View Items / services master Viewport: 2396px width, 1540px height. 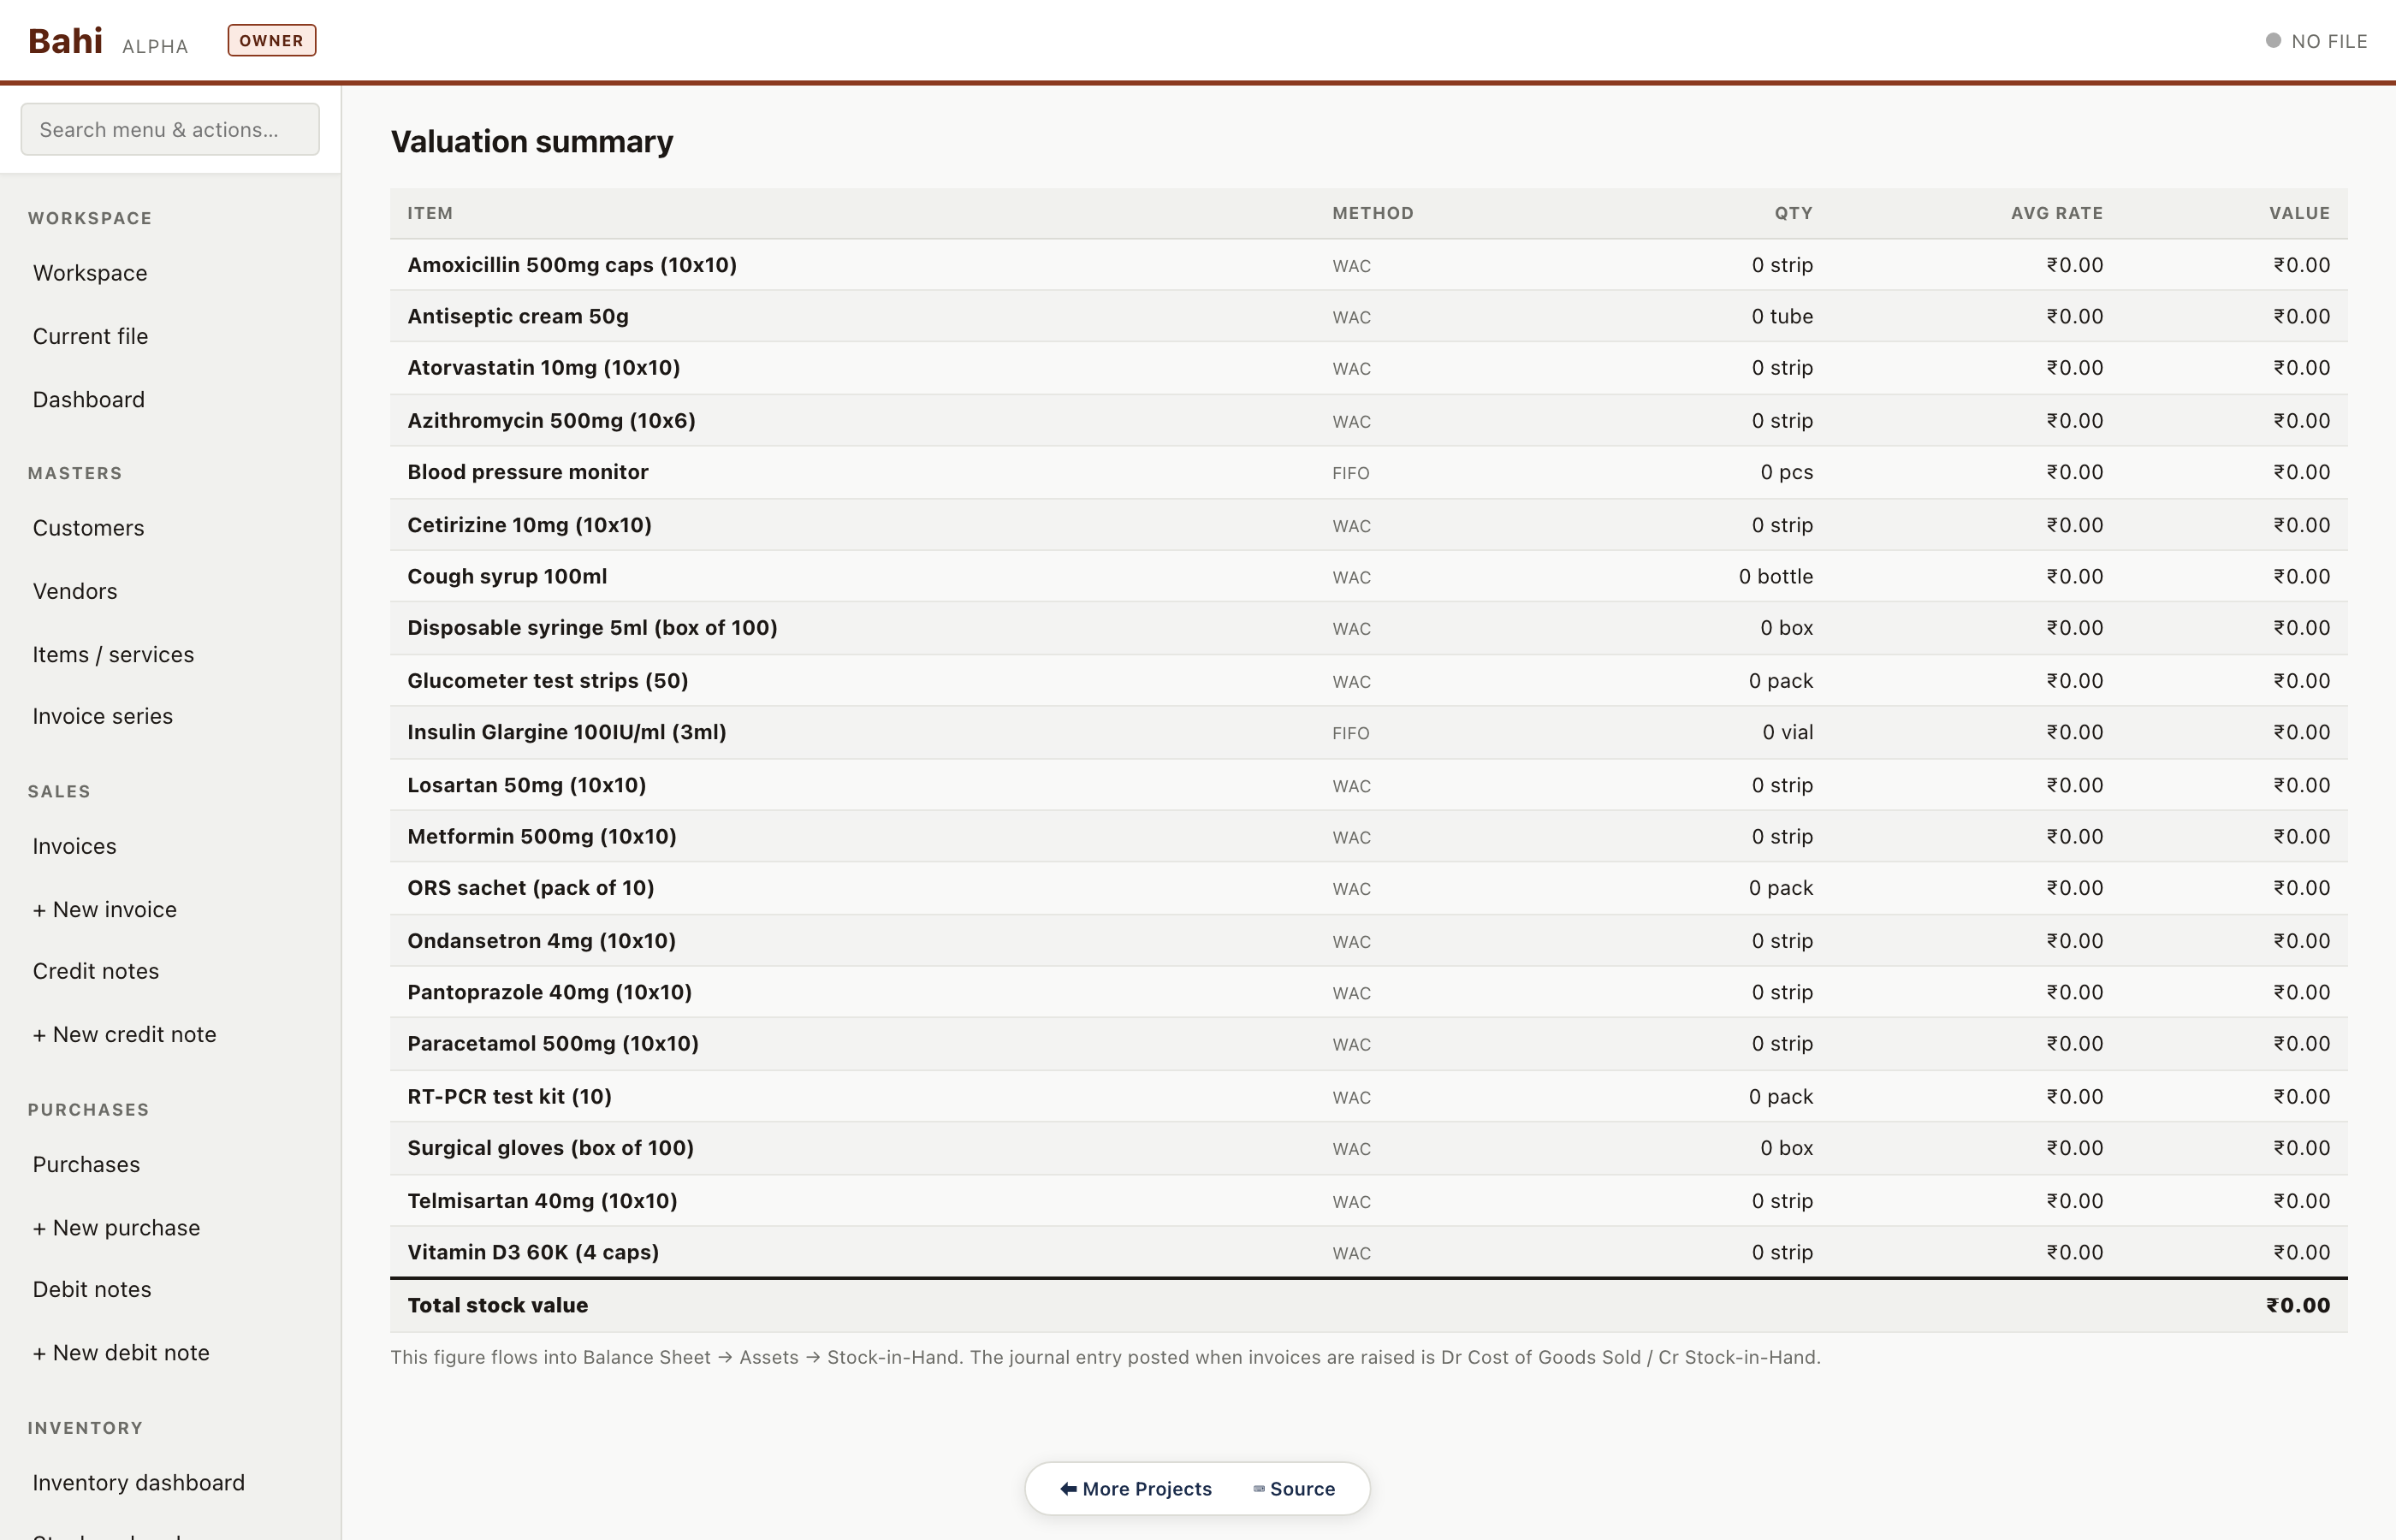(x=113, y=654)
